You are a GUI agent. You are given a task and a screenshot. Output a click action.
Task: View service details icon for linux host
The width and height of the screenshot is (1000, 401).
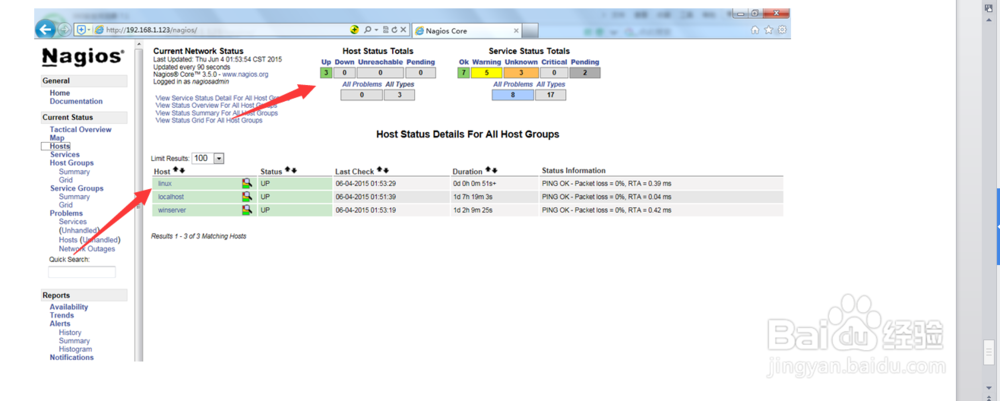[x=247, y=184]
